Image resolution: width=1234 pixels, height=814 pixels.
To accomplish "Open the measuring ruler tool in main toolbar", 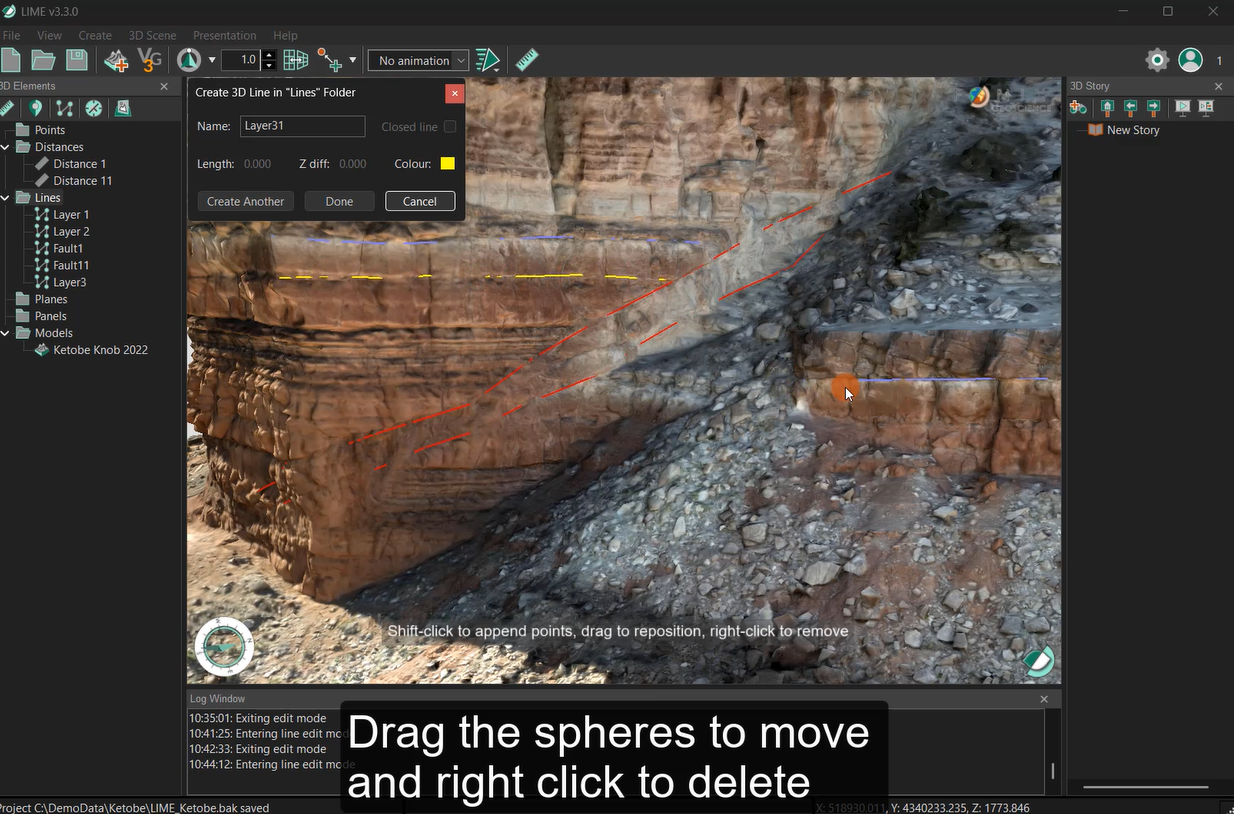I will pyautogui.click(x=527, y=60).
